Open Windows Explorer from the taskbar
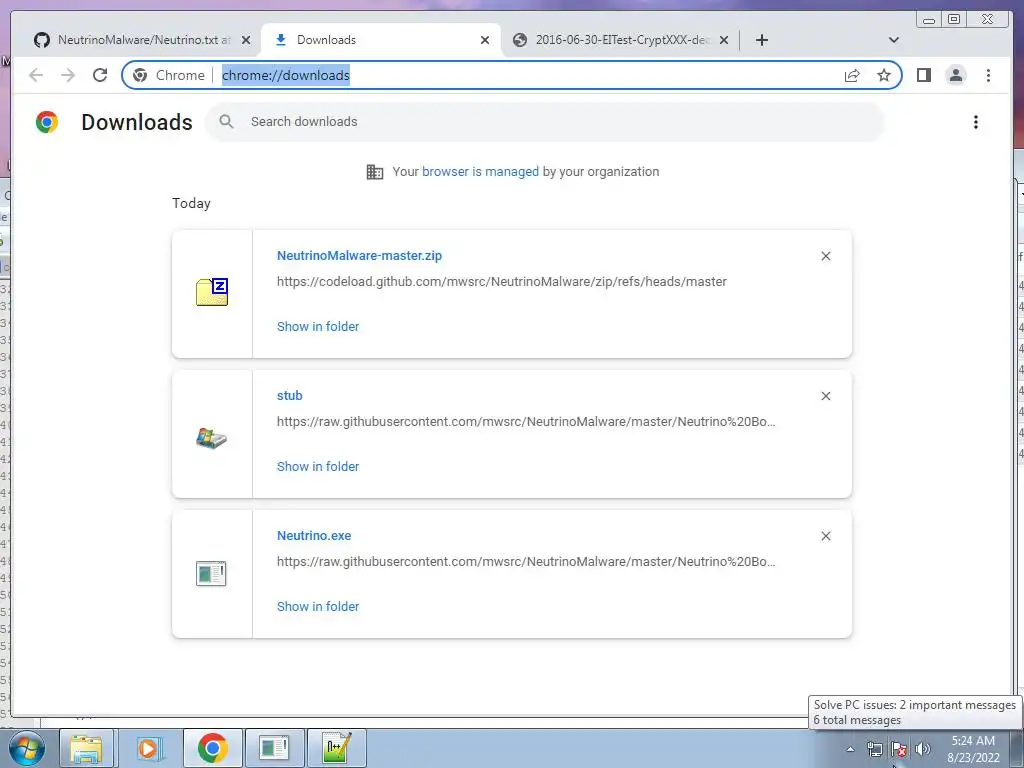1024x768 pixels. coord(86,748)
